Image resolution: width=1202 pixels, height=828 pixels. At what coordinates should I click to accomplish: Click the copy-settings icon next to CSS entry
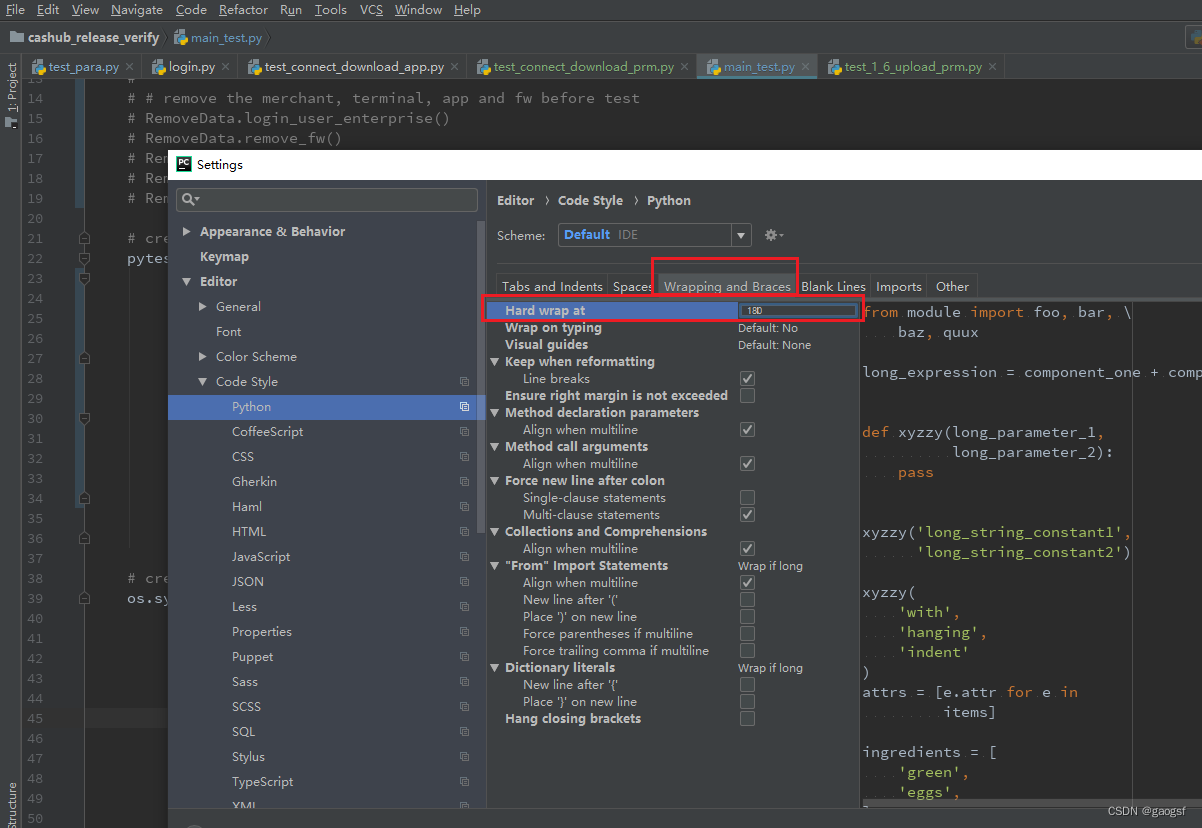(464, 456)
